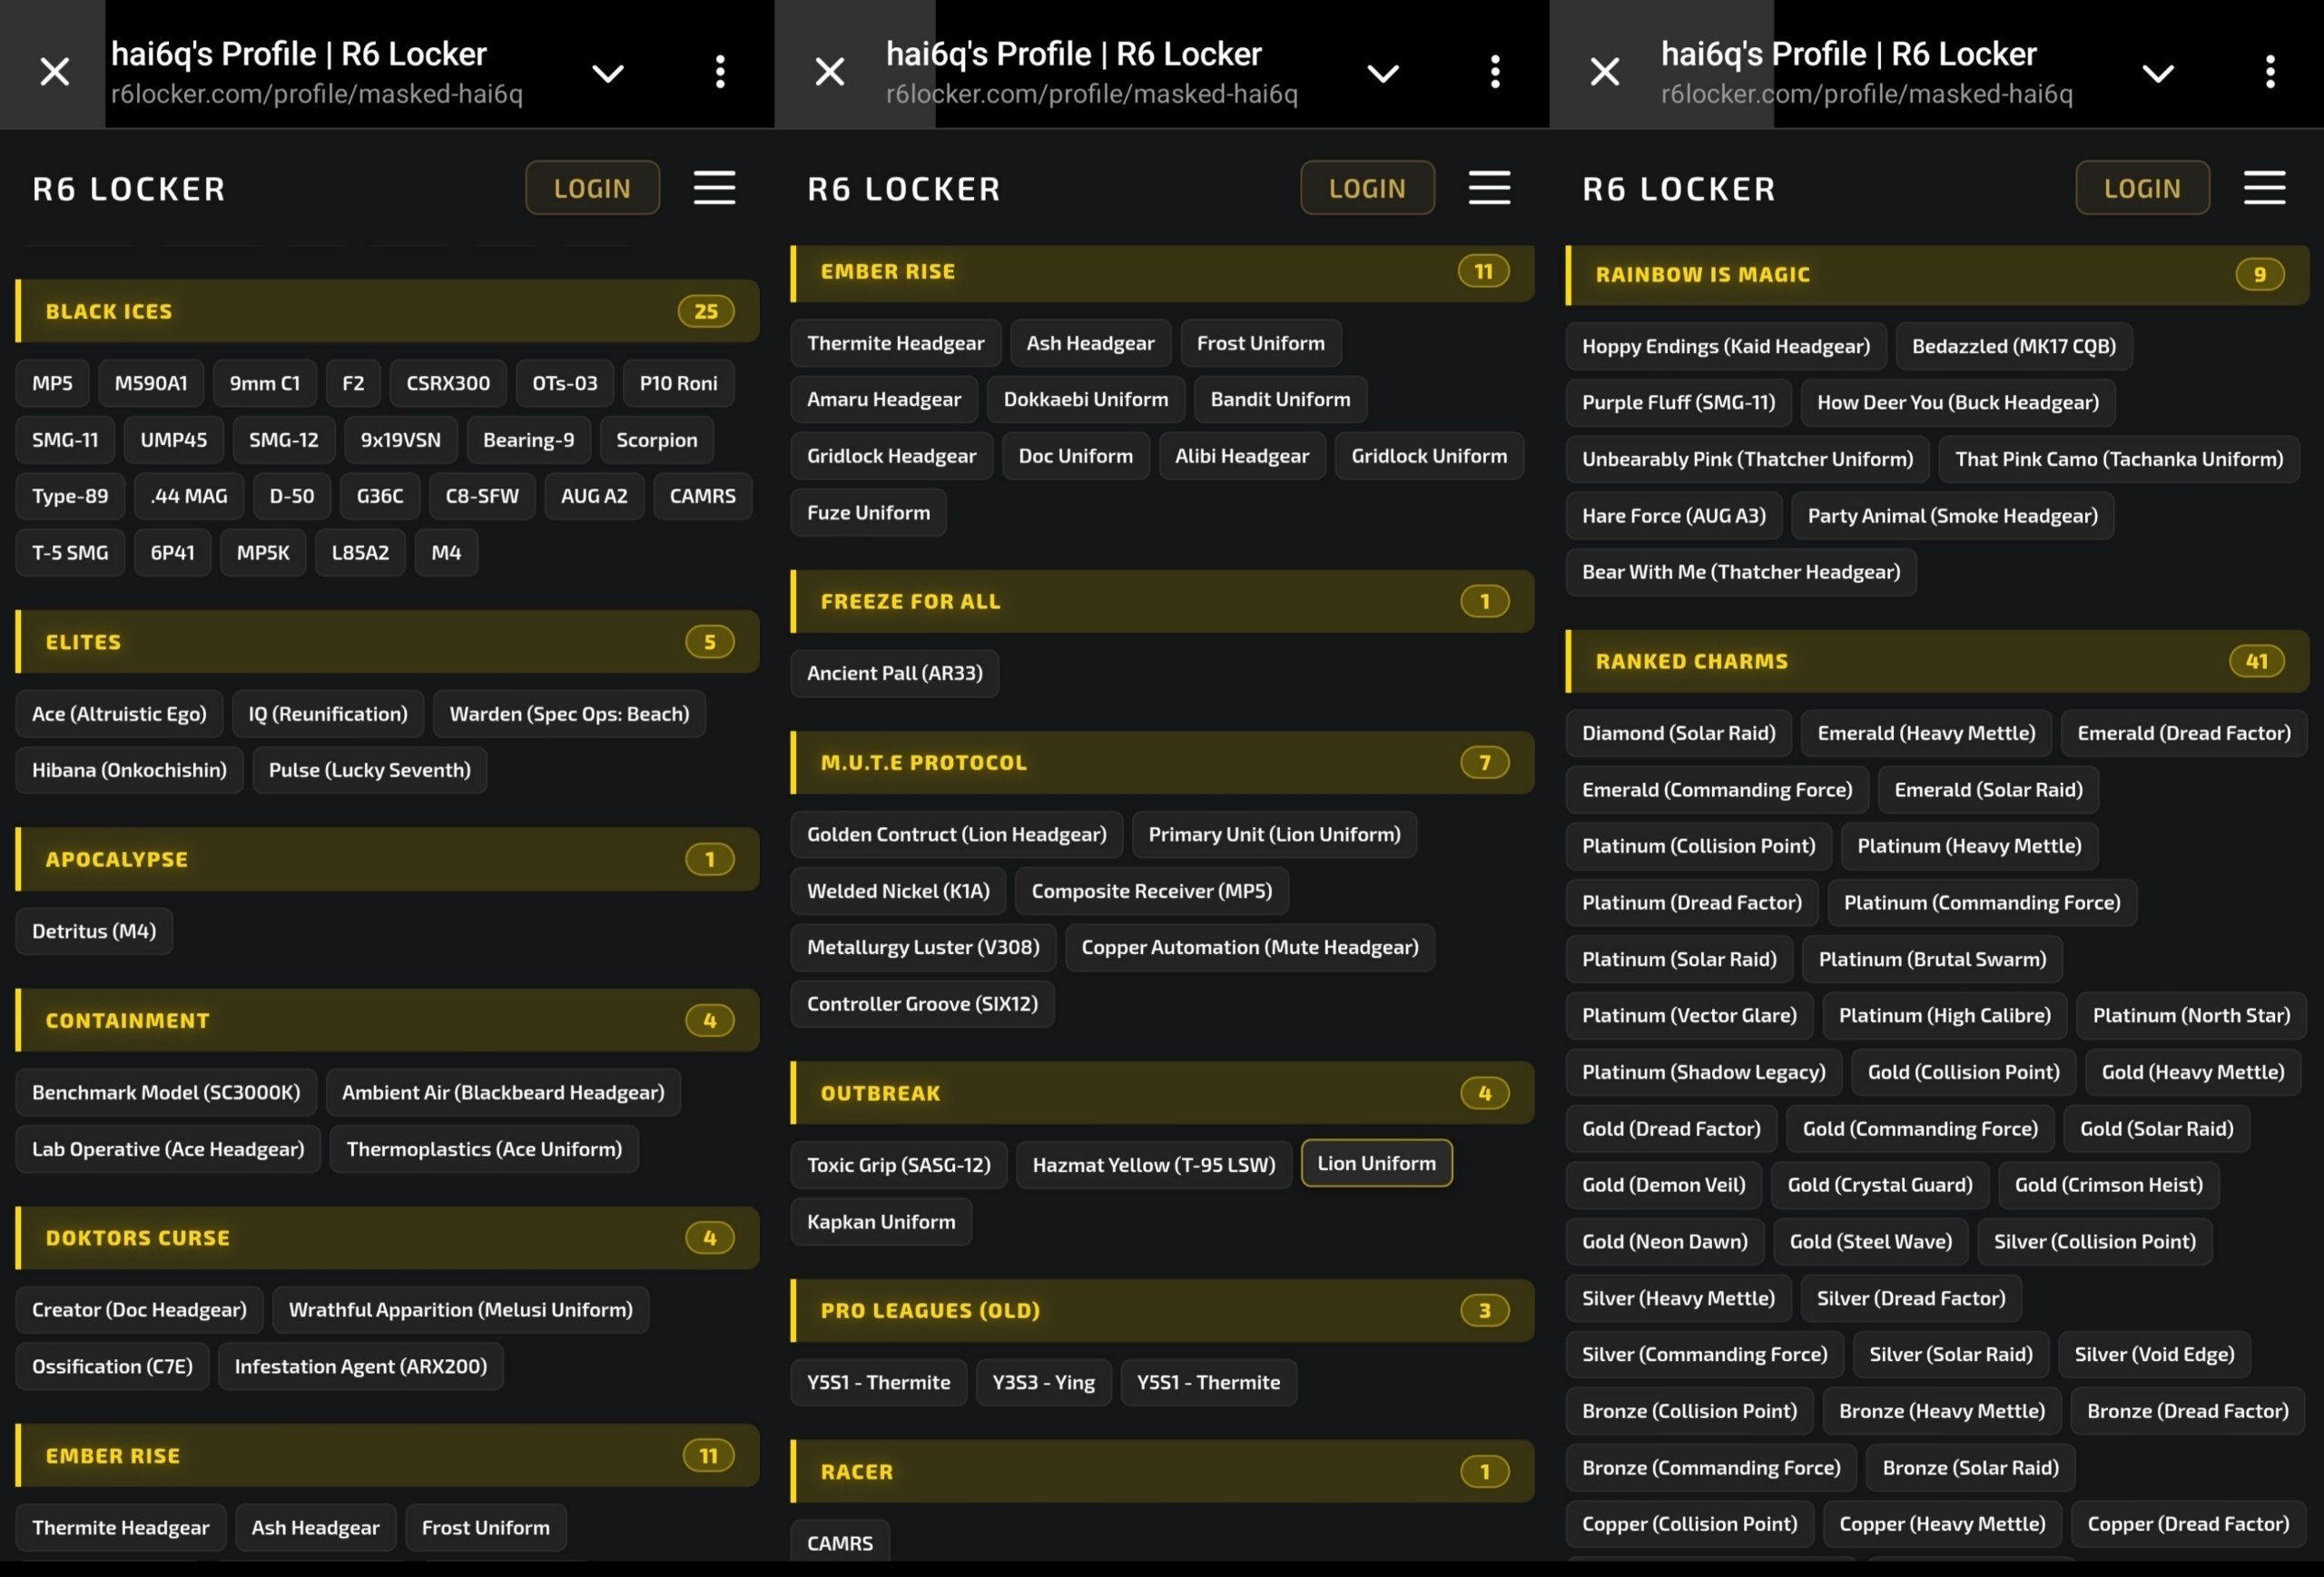Viewport: 2324px width, 1577px height.
Task: Close the right browser tab with X
Action: tap(1605, 71)
